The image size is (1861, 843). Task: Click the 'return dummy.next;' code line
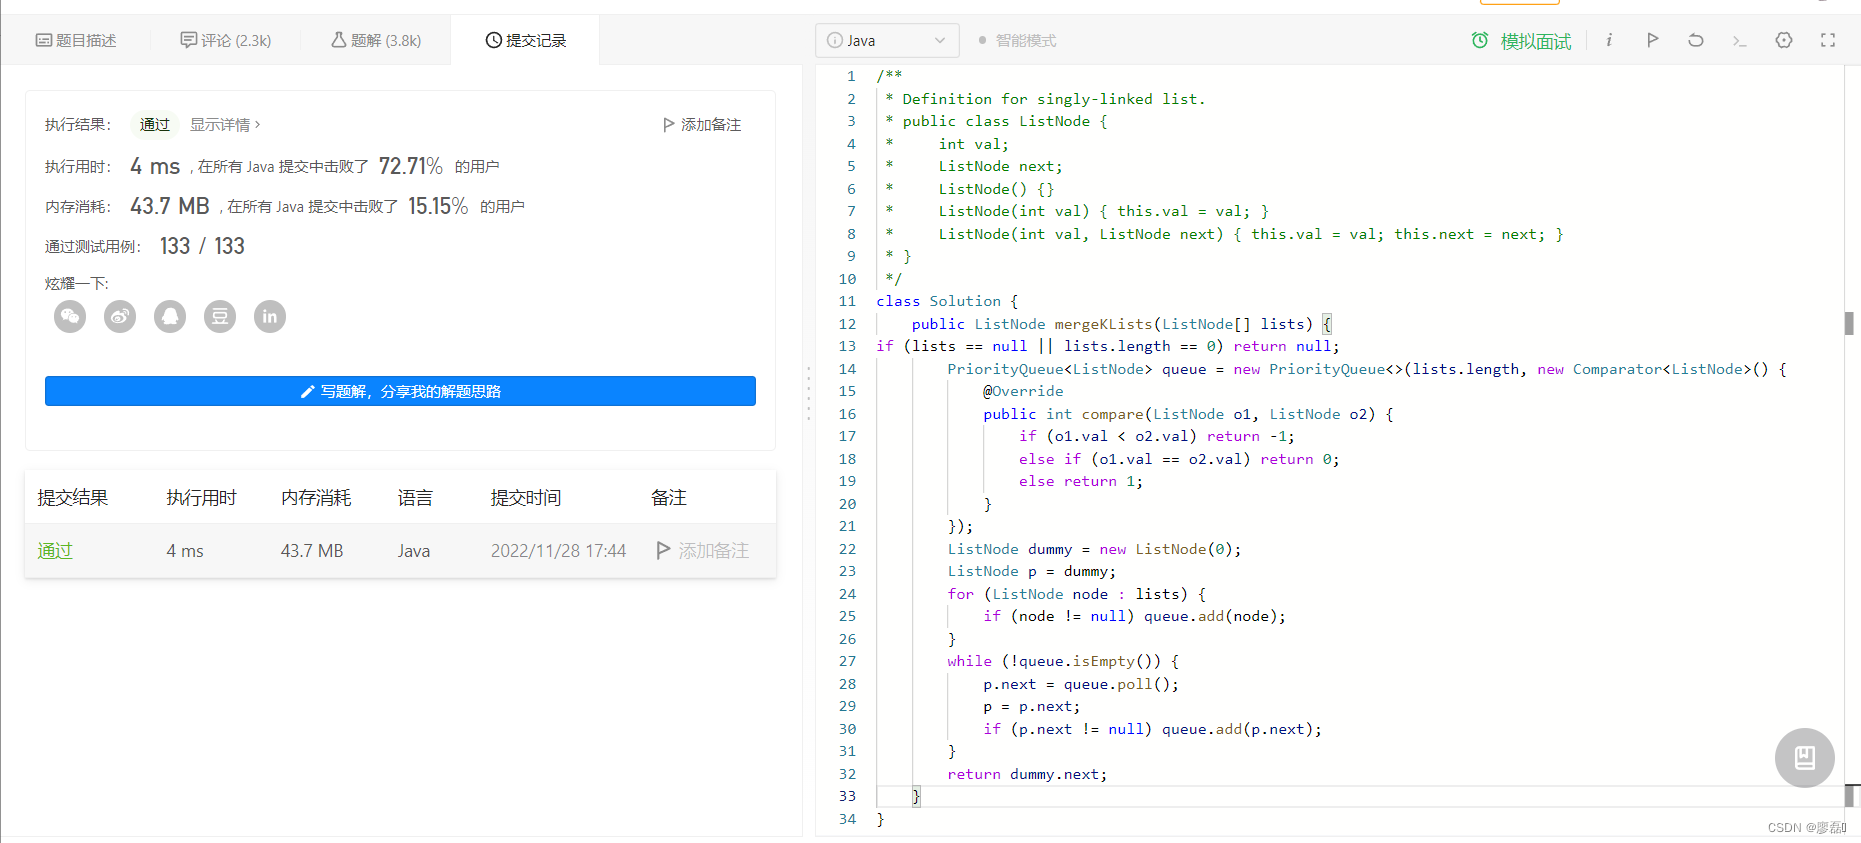click(1027, 774)
